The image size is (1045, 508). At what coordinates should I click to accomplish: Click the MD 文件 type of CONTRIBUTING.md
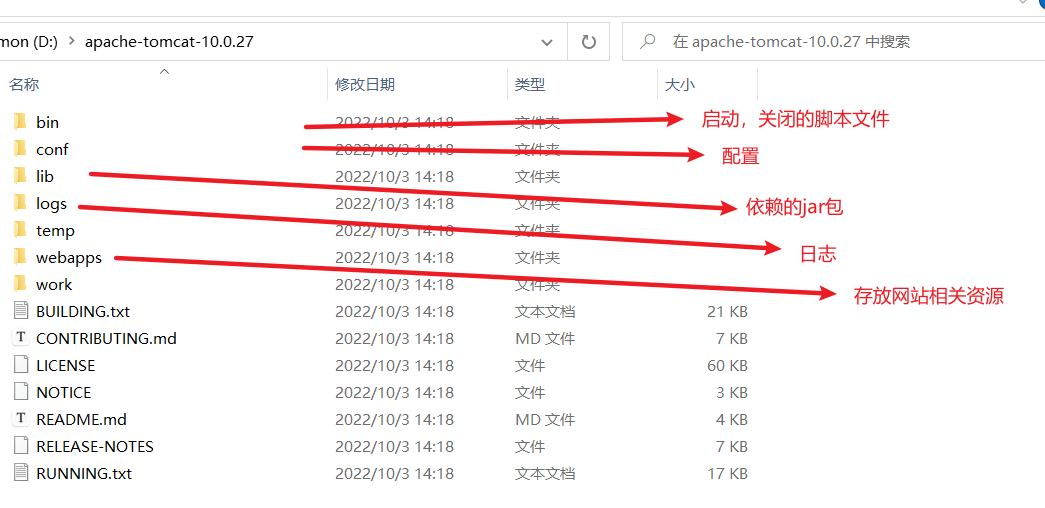click(544, 339)
